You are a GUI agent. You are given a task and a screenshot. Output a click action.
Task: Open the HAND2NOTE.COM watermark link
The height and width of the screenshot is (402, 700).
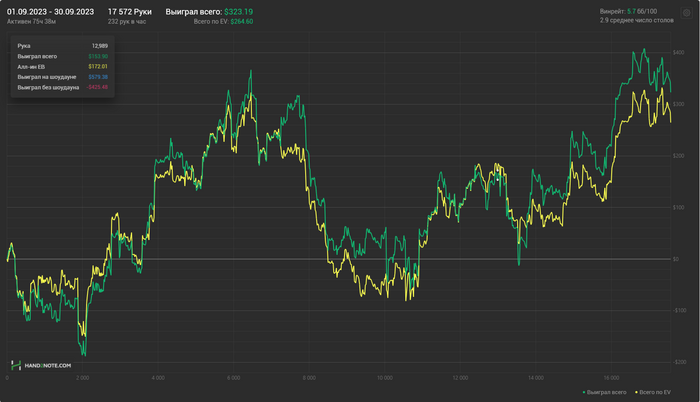(48, 365)
